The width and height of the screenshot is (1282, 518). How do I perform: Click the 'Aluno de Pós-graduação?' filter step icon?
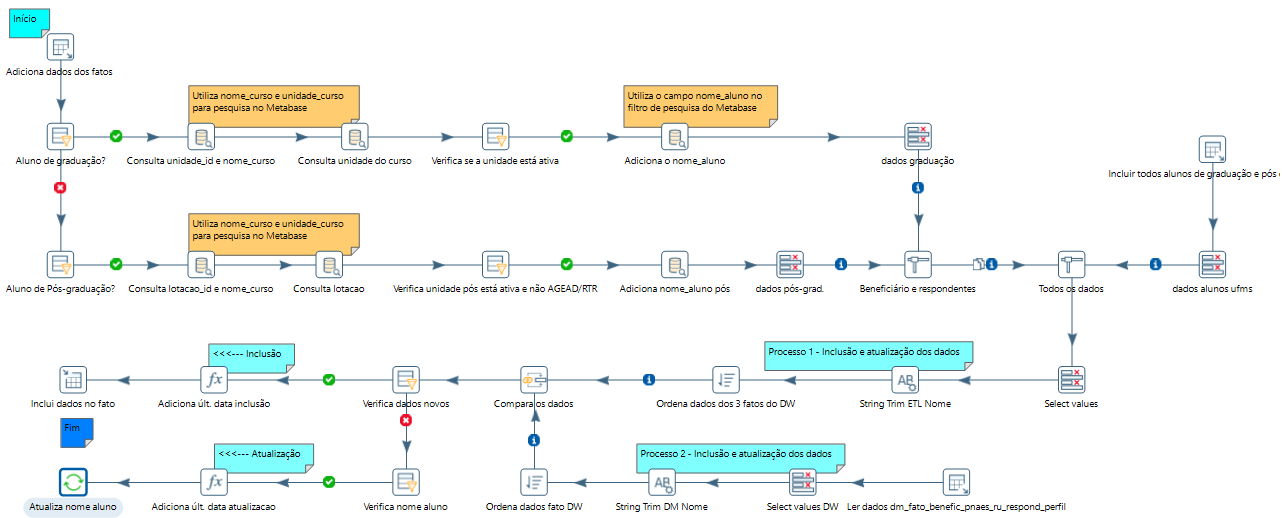click(61, 265)
